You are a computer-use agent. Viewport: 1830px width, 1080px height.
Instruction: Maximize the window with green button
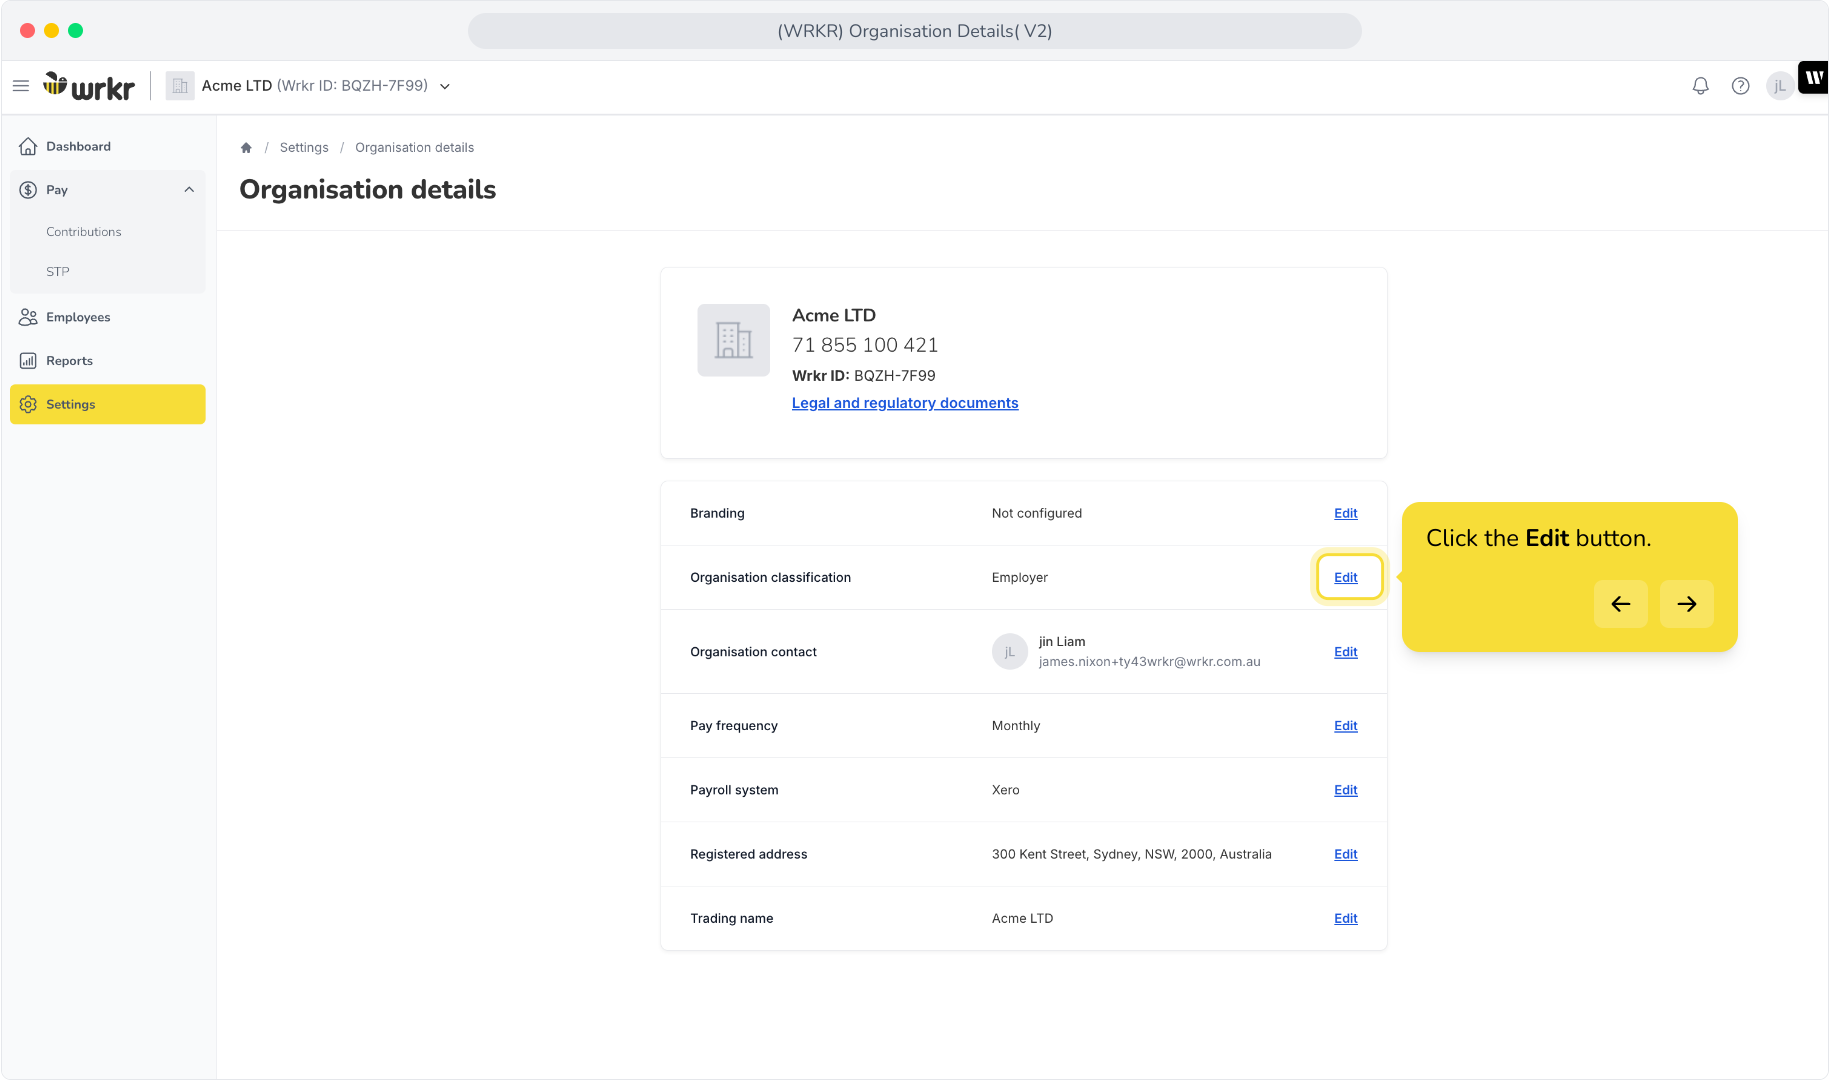click(x=75, y=30)
